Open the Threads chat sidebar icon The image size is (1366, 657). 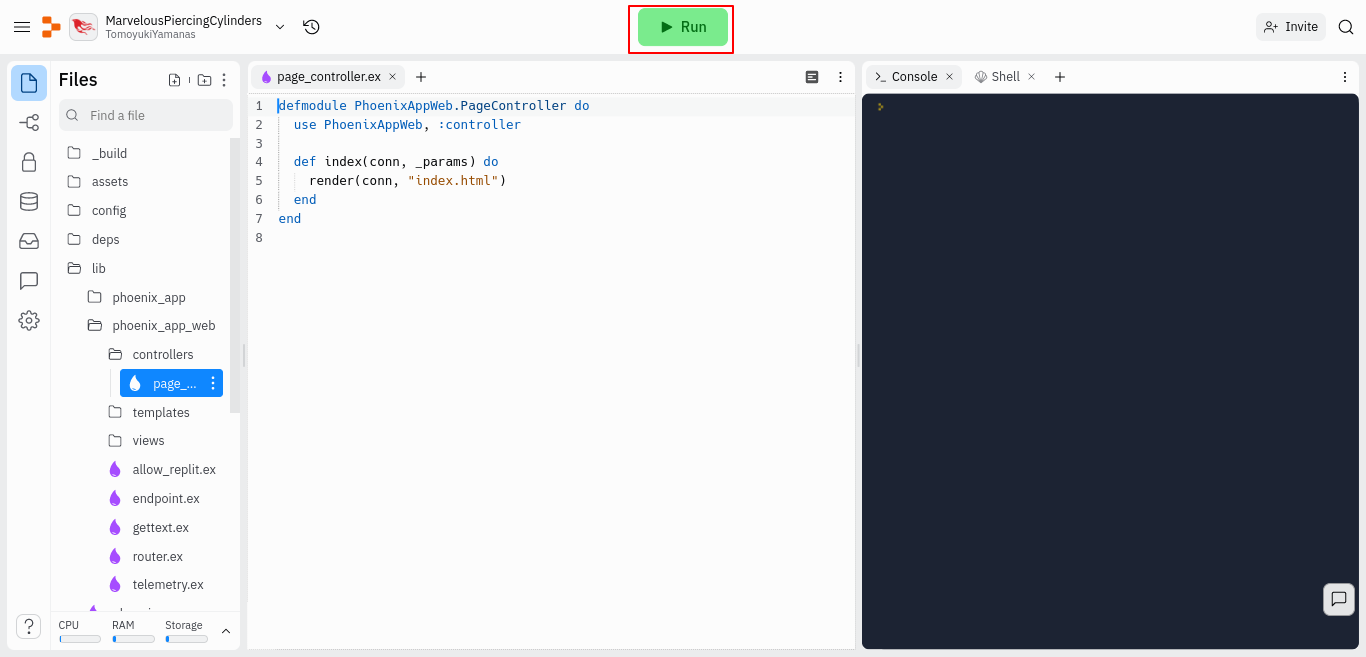click(29, 281)
